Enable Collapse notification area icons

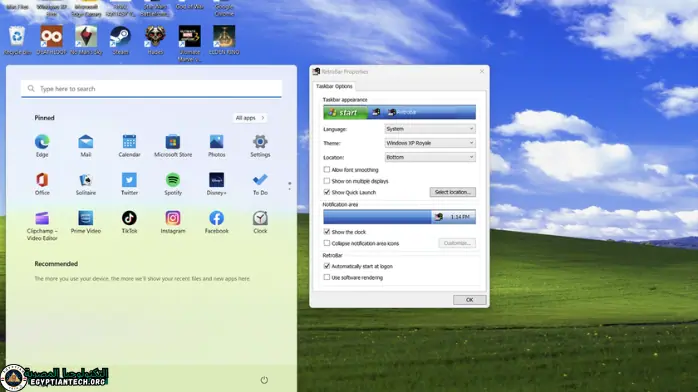pyautogui.click(x=327, y=243)
